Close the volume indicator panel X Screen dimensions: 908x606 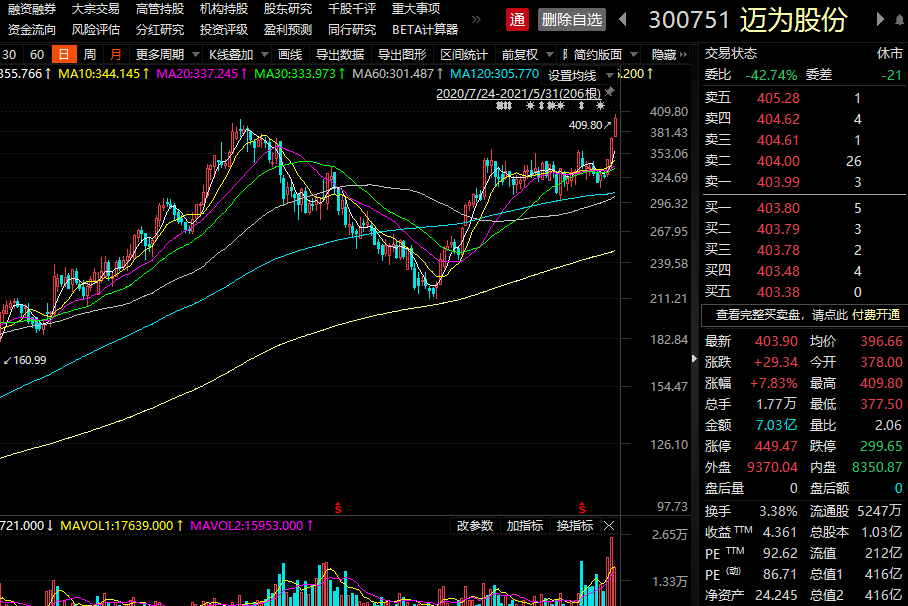click(x=609, y=525)
